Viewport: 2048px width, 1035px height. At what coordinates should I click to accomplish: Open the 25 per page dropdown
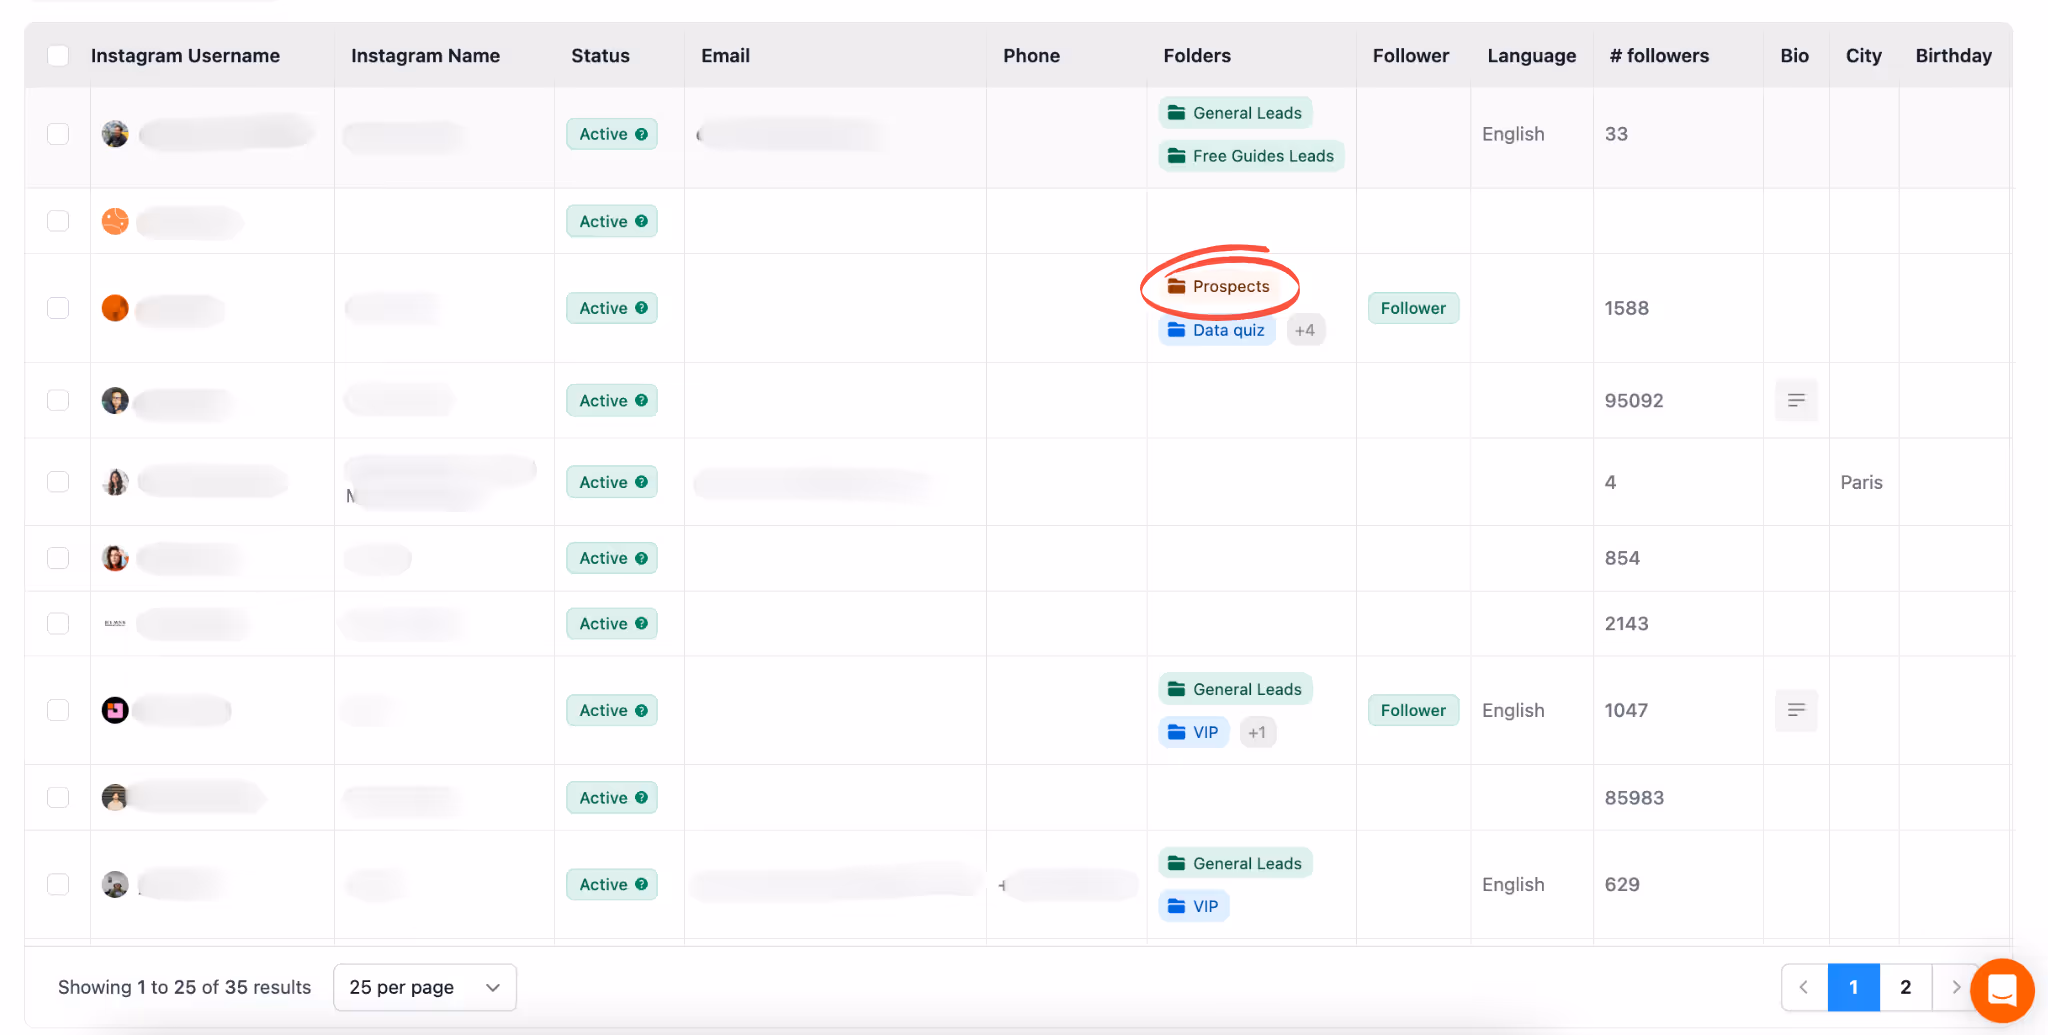(x=424, y=987)
